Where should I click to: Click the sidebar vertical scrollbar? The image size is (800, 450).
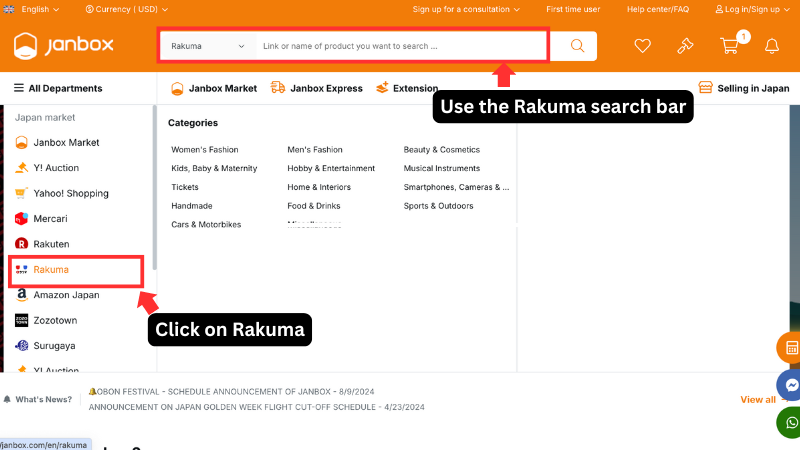(x=155, y=188)
